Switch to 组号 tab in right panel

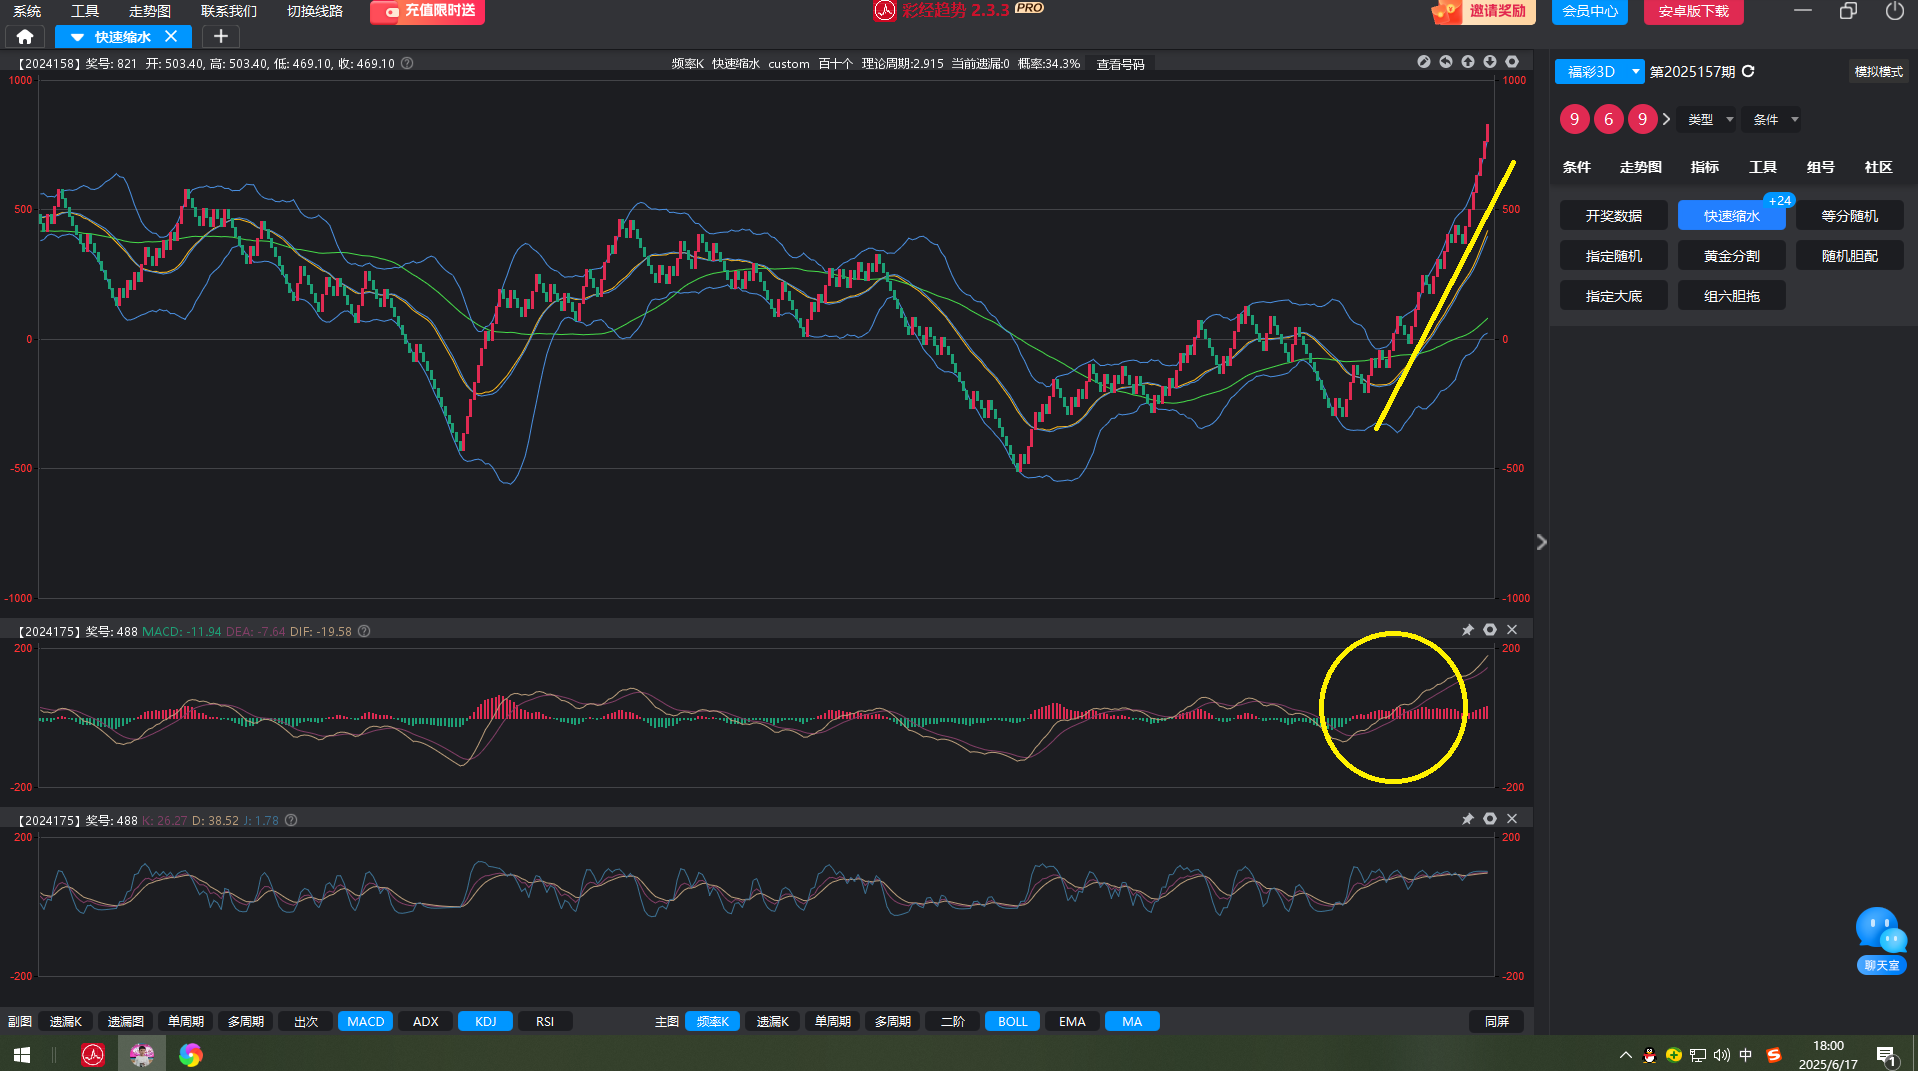(x=1820, y=167)
